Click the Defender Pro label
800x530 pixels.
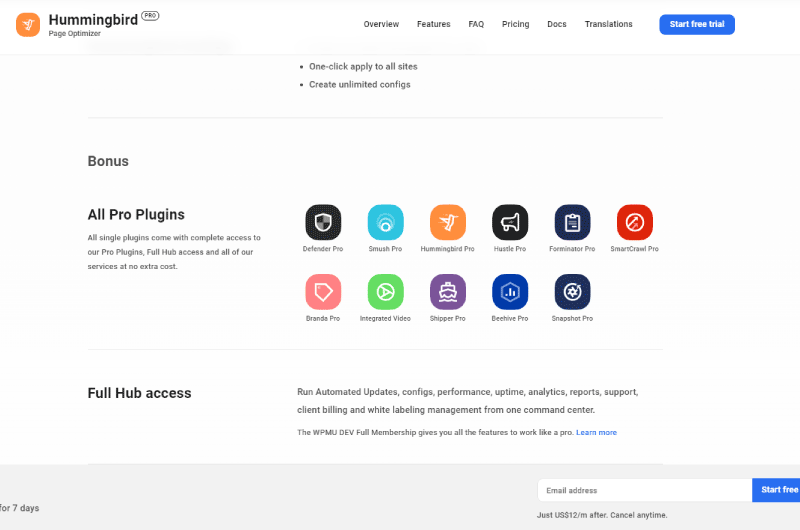(x=323, y=249)
